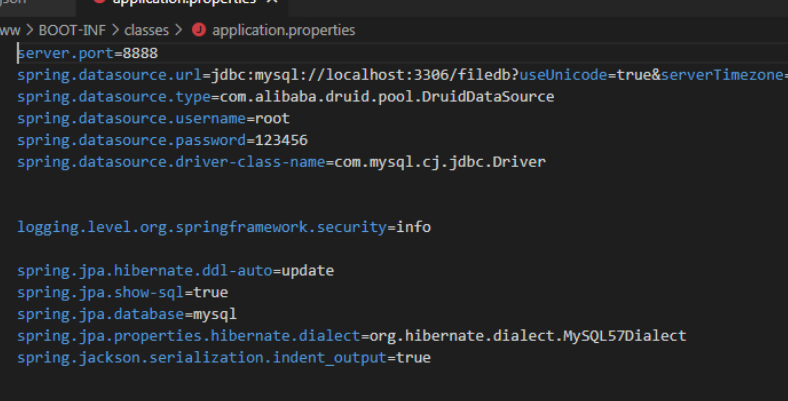Click spring.jpa.properties.hibernate.dialect key
Screen dimensions: 788x401
pos(189,336)
